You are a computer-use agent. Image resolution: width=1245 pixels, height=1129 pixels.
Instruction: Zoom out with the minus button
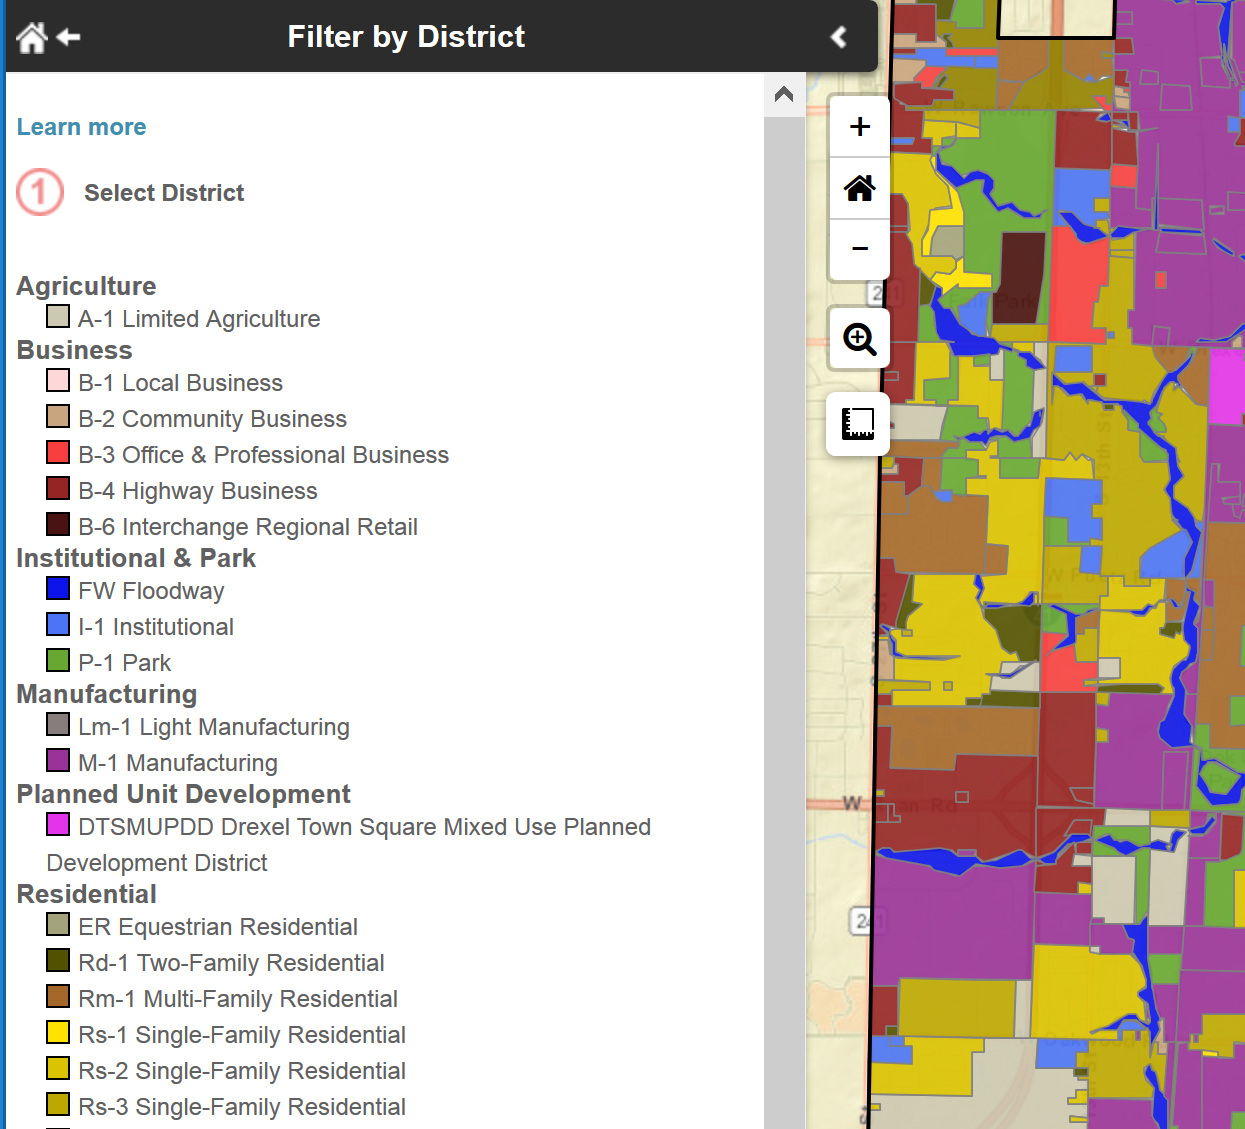(858, 248)
